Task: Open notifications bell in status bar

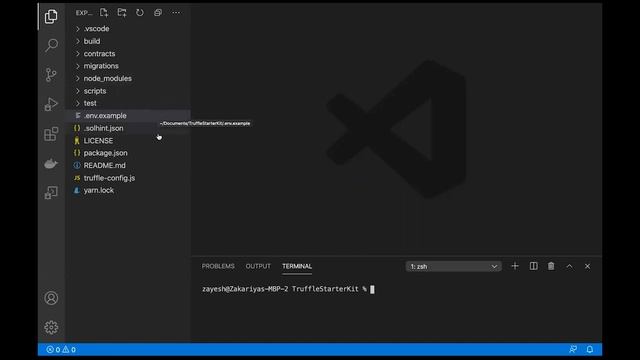Action: pos(590,349)
